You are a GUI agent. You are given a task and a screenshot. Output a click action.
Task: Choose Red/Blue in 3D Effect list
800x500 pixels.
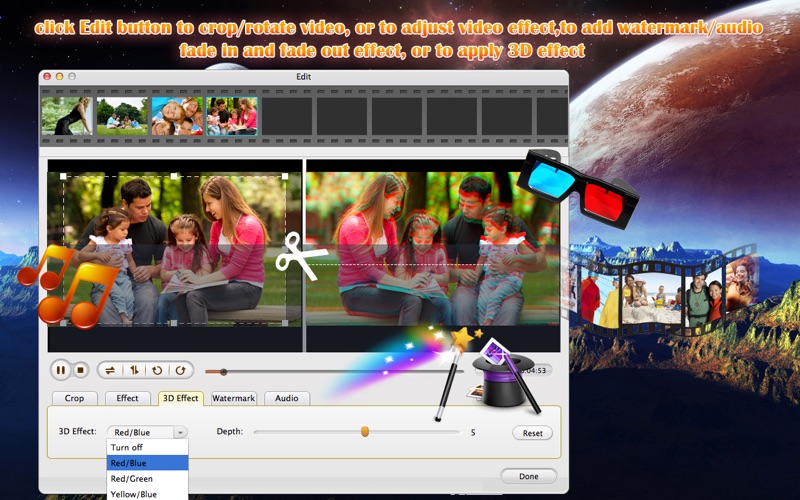coord(147,463)
